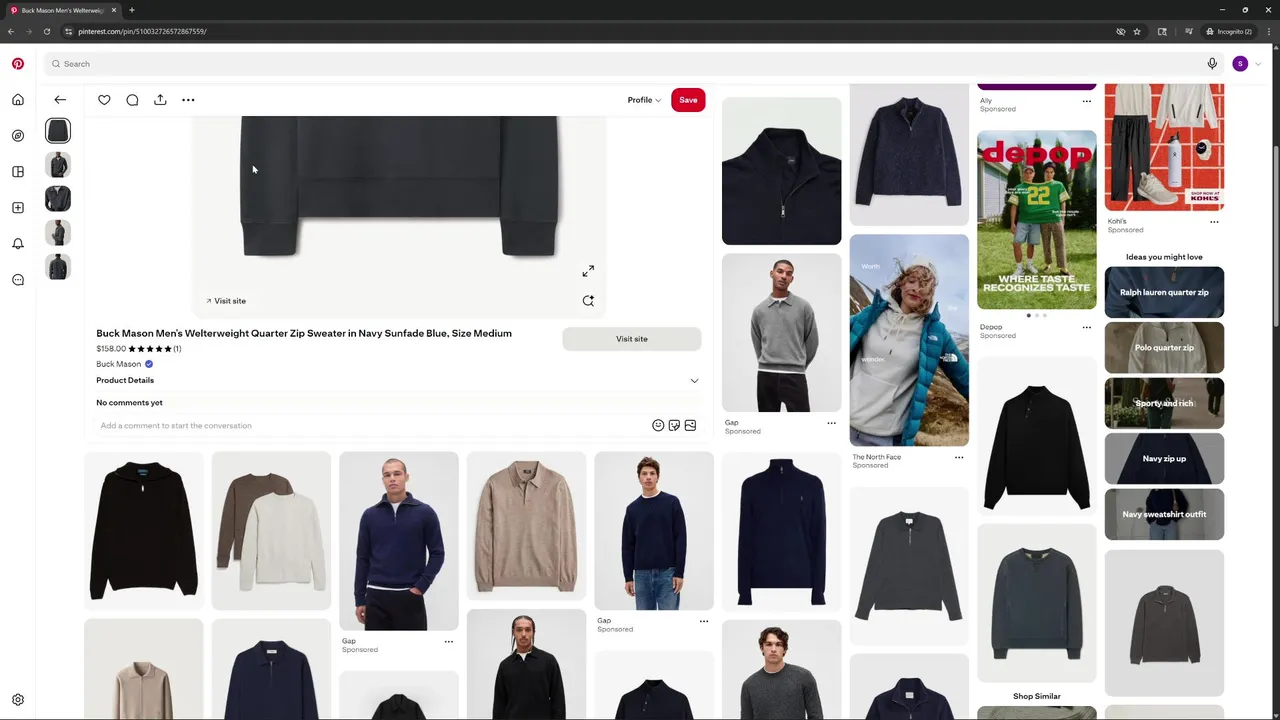Click the Pinterest search field
1280x720 pixels.
[x=632, y=64]
